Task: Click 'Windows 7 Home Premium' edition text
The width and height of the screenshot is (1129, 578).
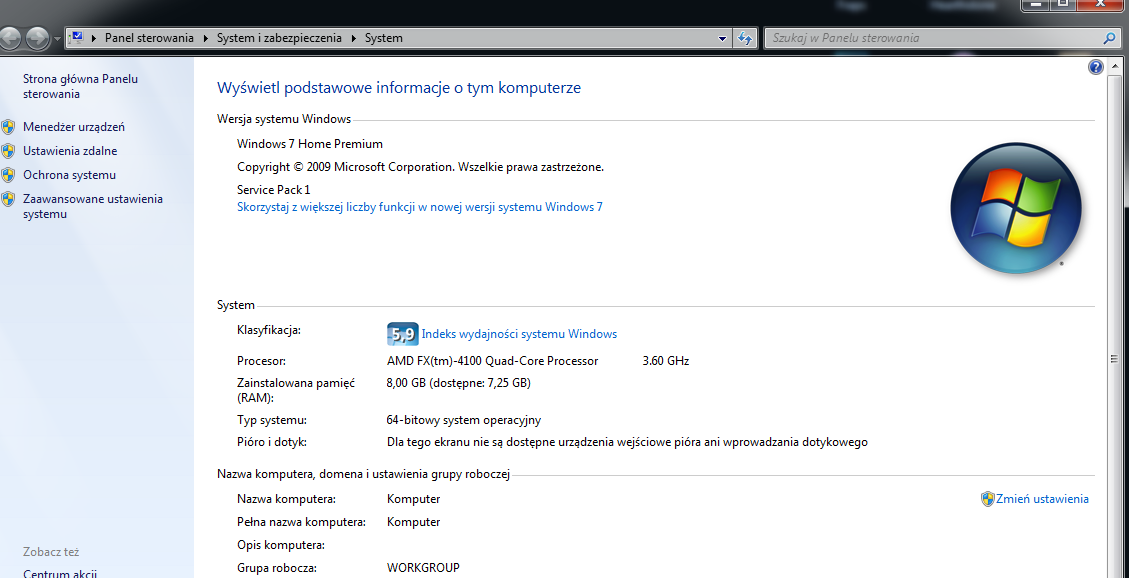Action: (310, 144)
